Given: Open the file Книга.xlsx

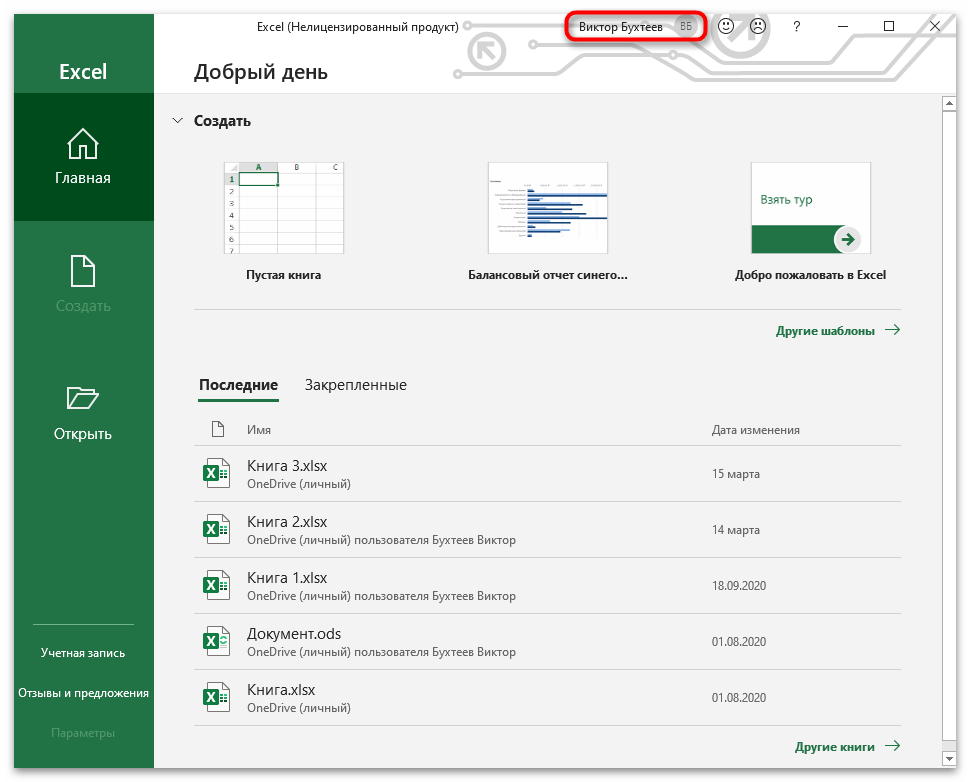Looking at the screenshot, I should point(547,698).
